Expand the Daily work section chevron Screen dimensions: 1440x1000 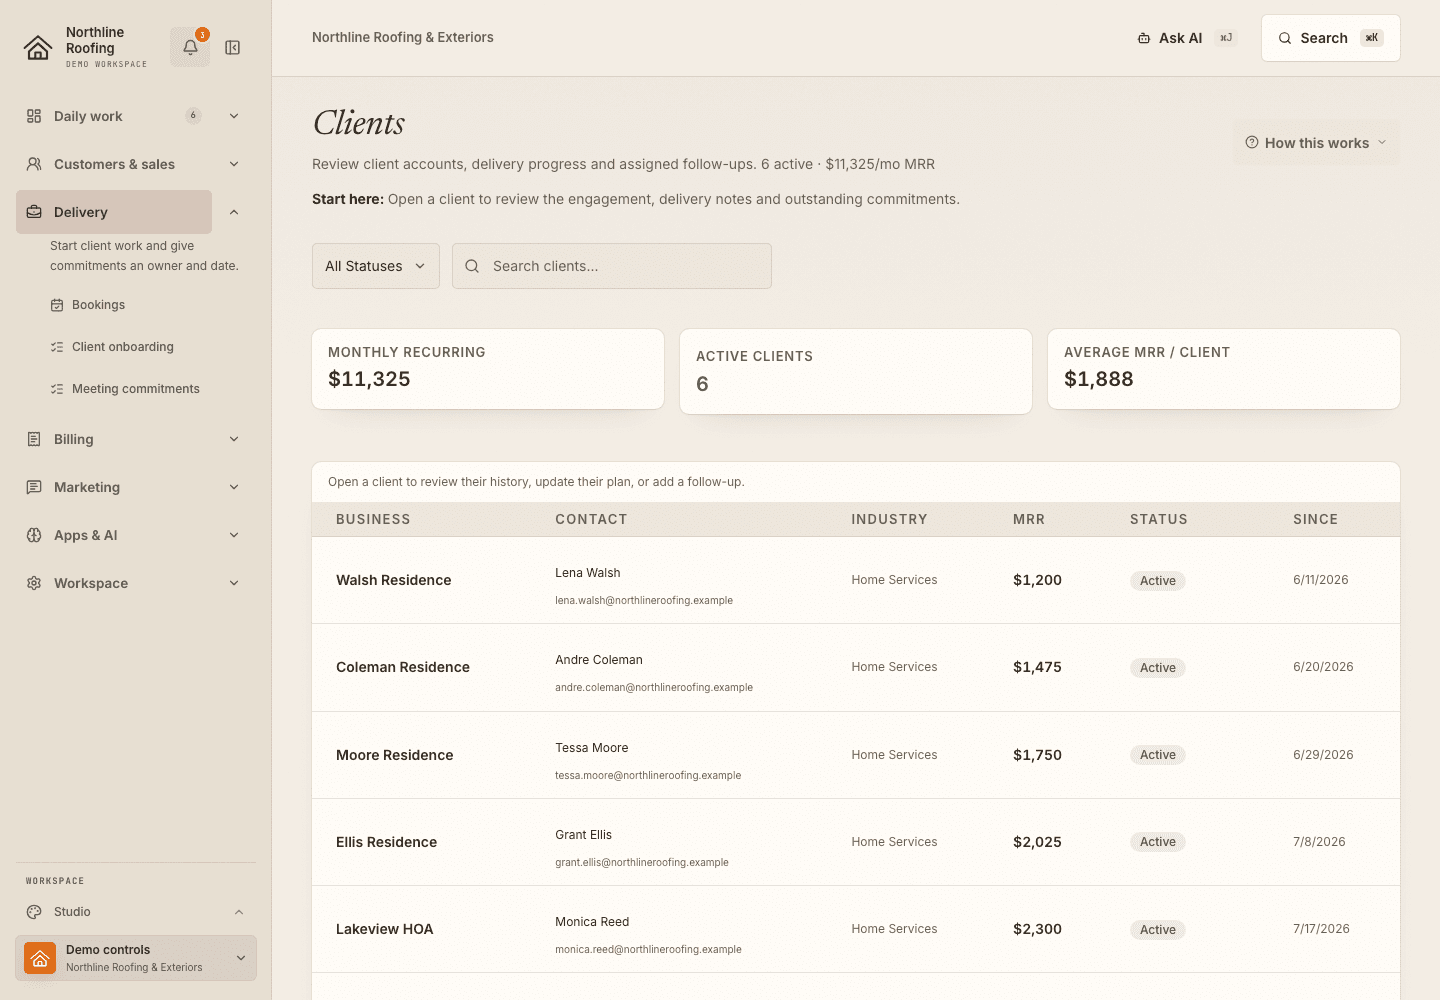234,116
